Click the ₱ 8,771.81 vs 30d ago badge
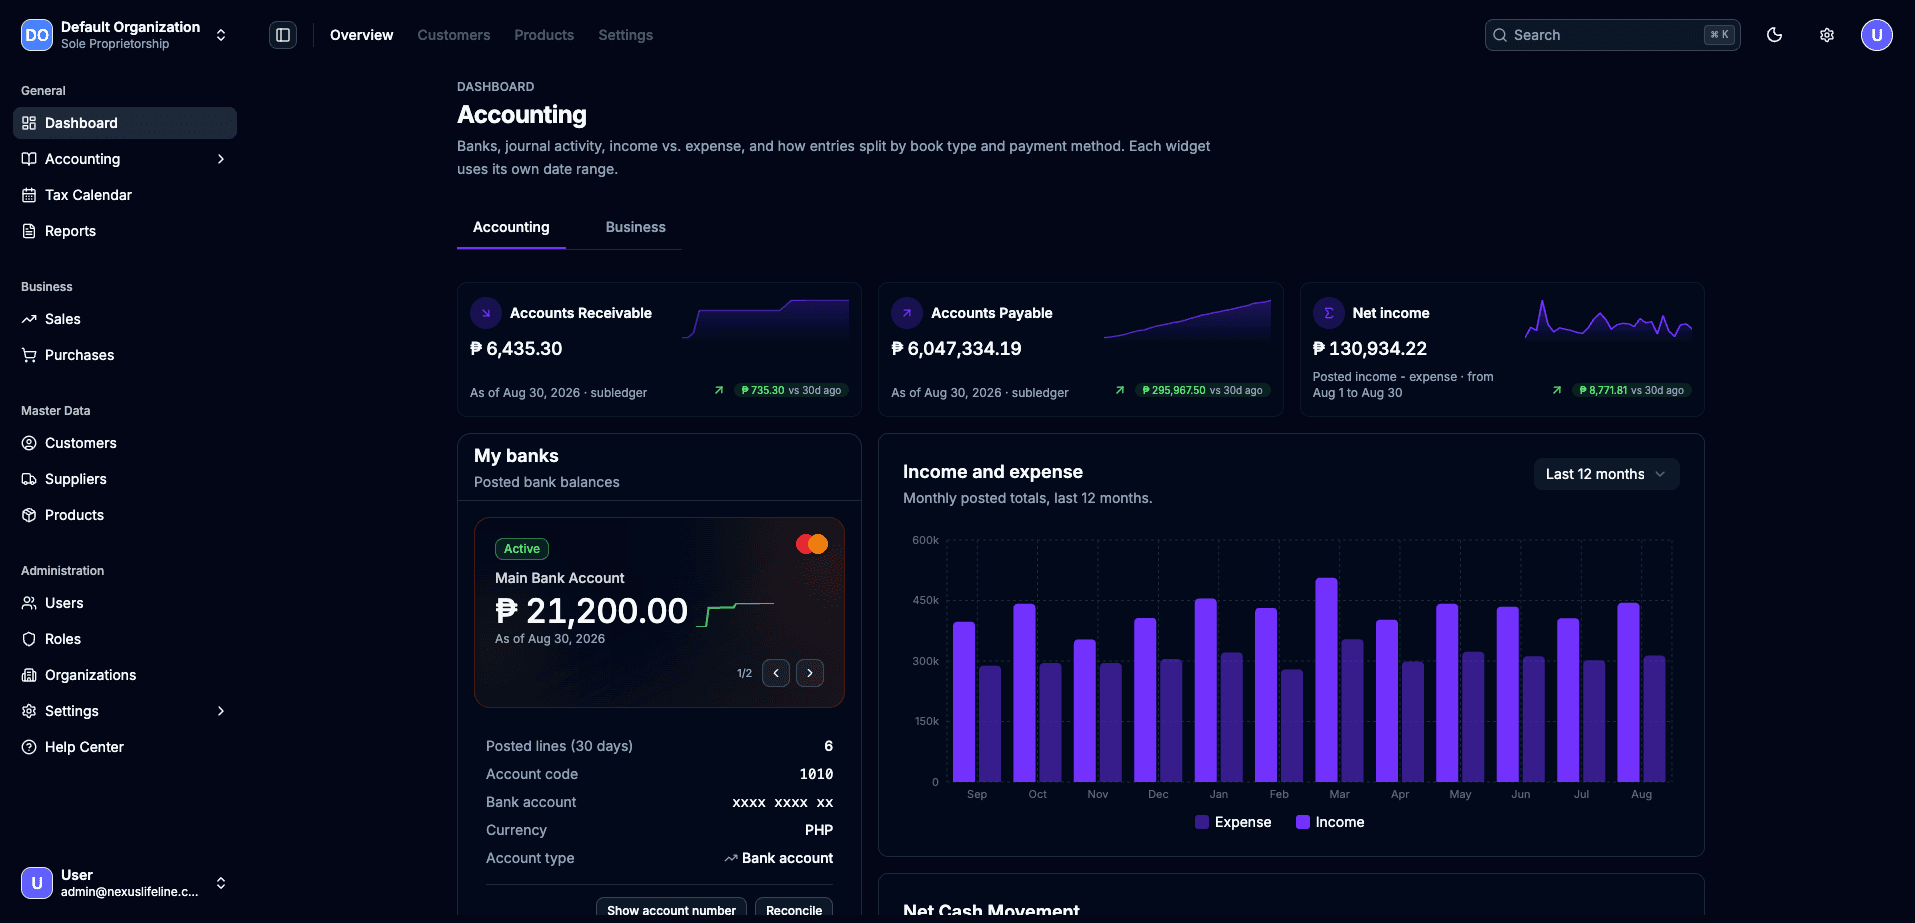 pos(1632,390)
